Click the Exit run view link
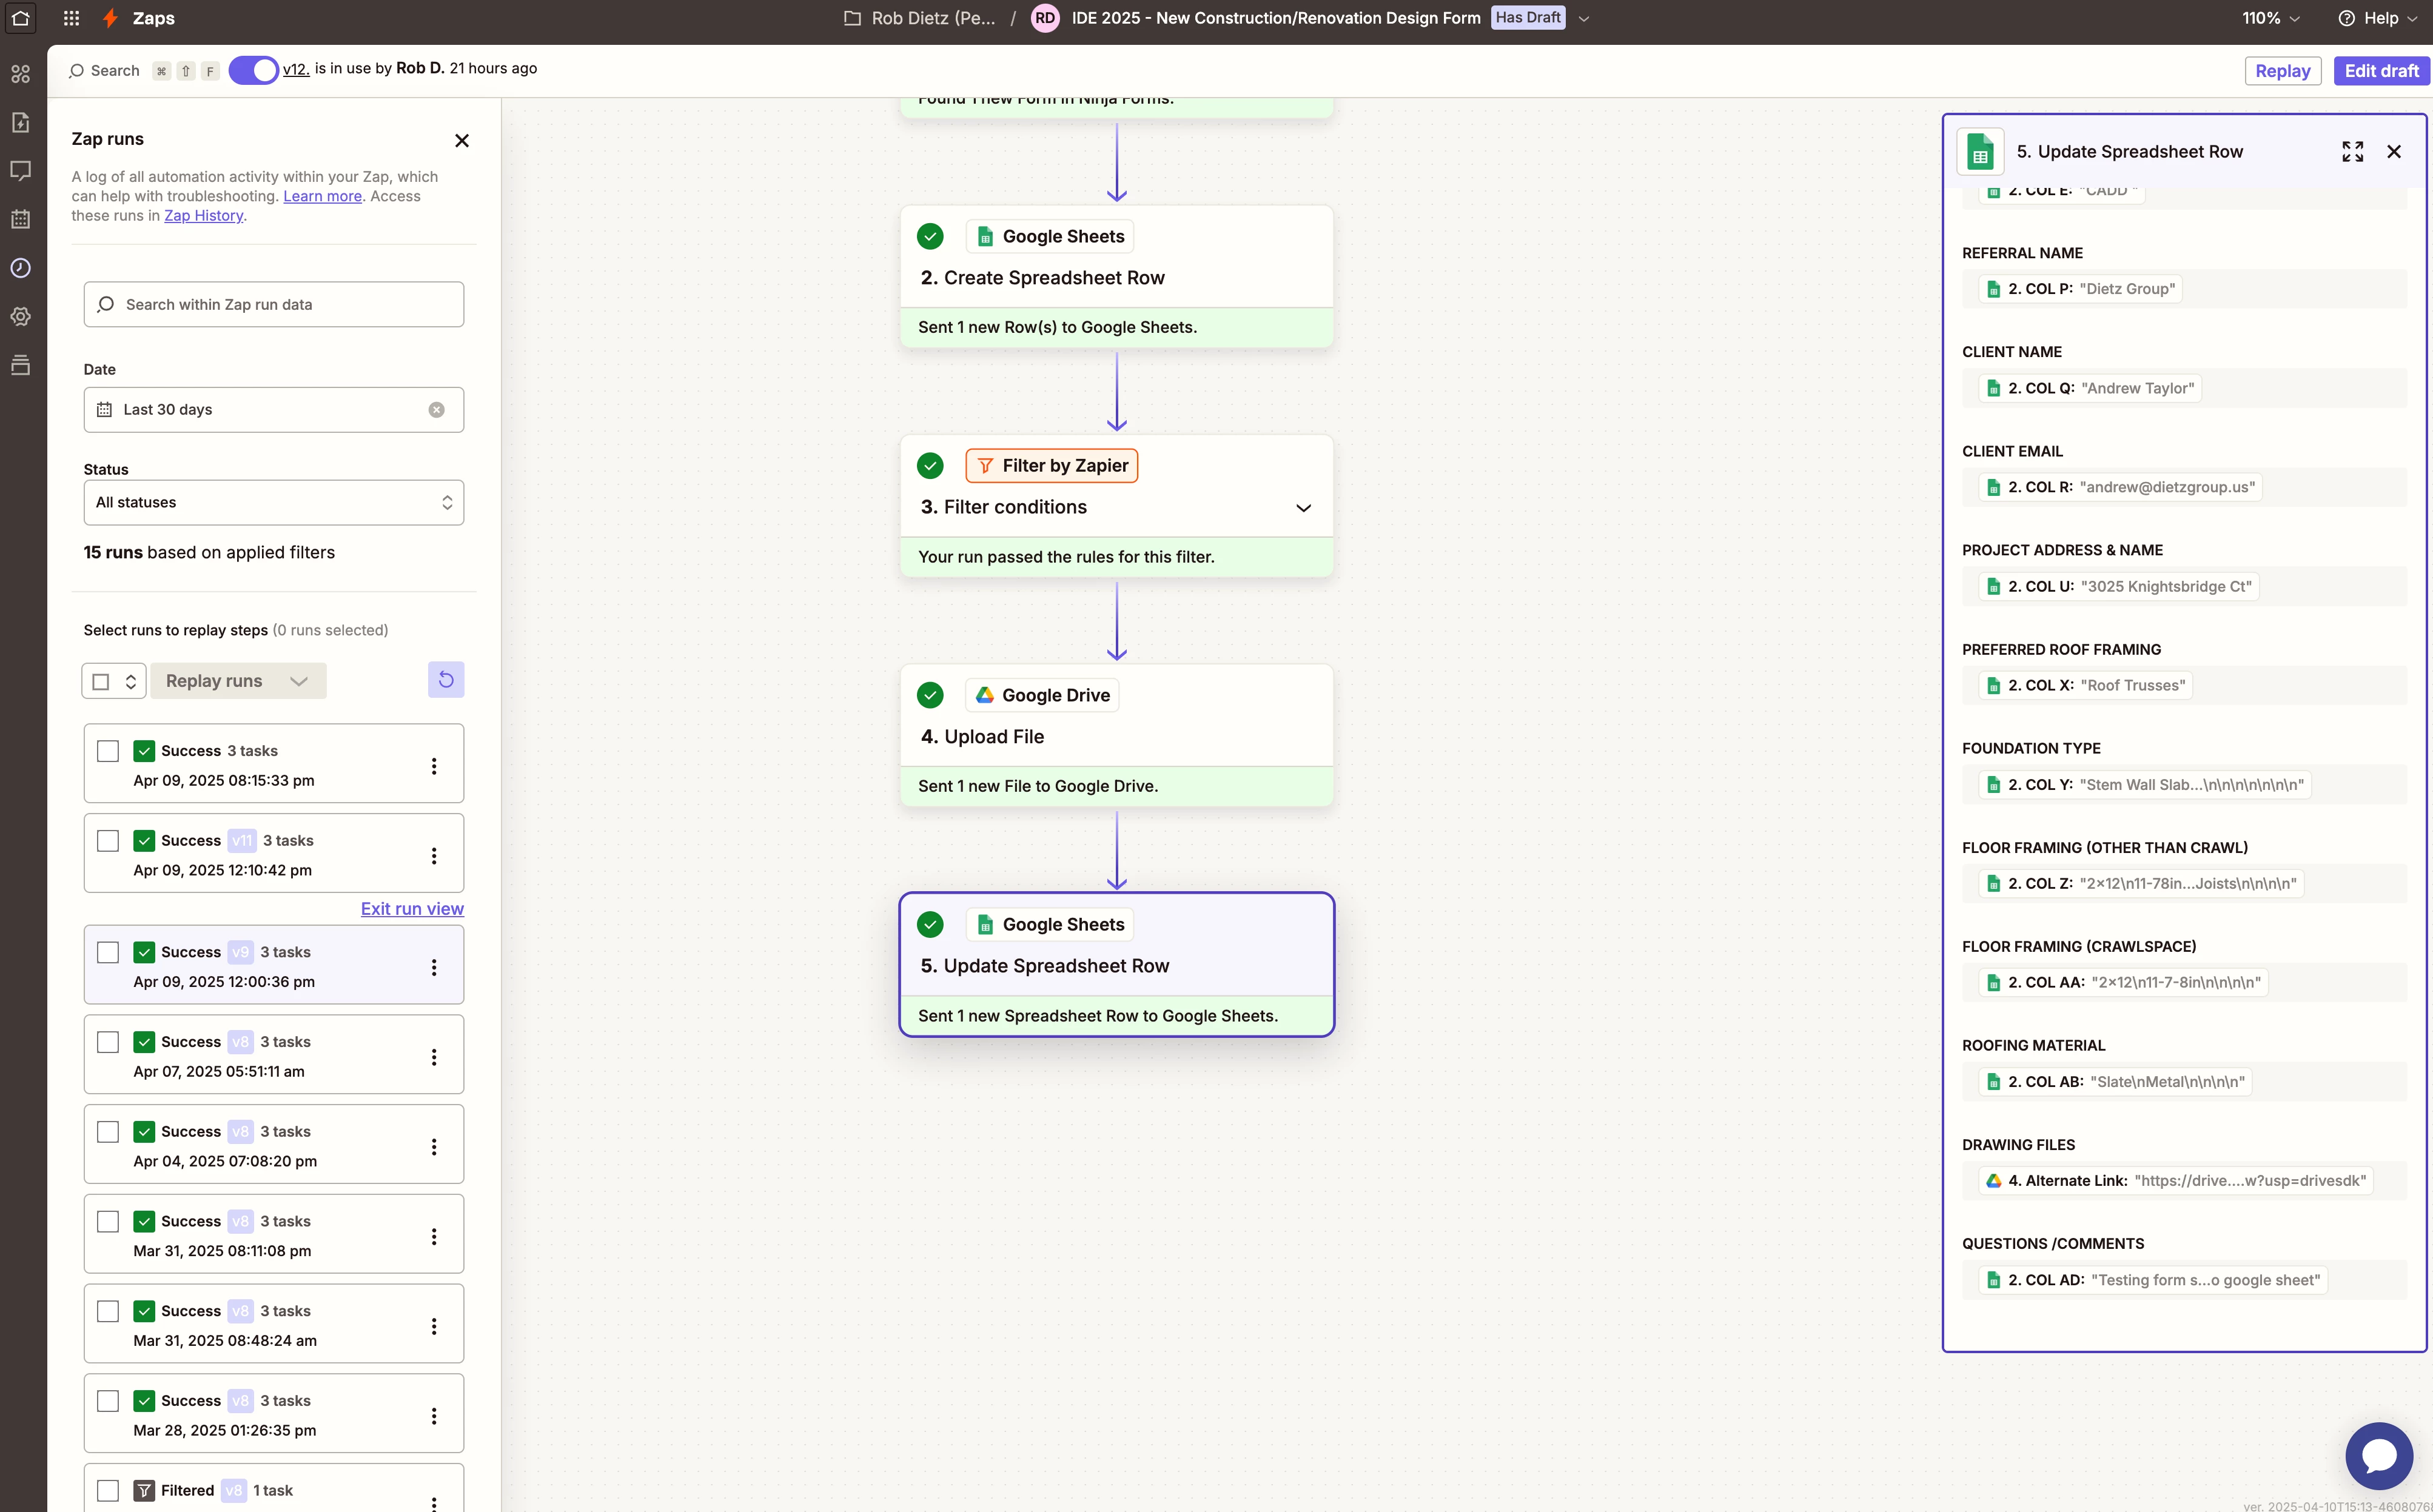Screen dimensions: 2433x1512 pyautogui.click(x=412, y=909)
